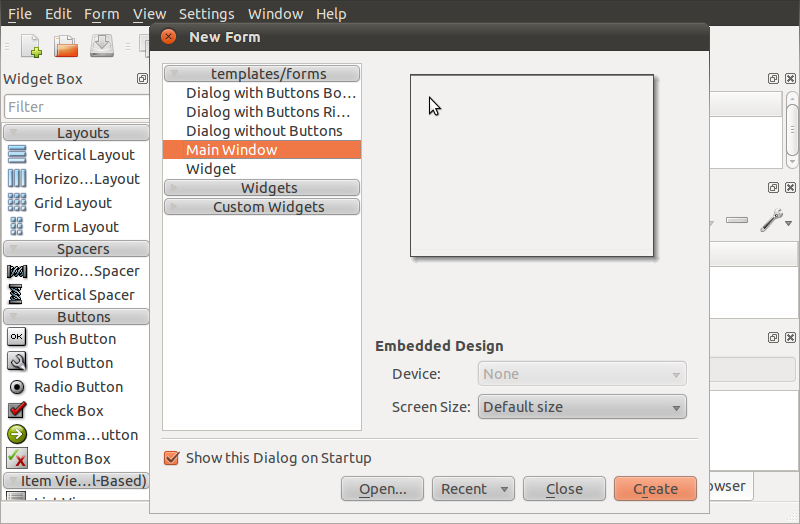Collapse the templates/forms tree section
The width and height of the screenshot is (800, 524).
tap(262, 73)
